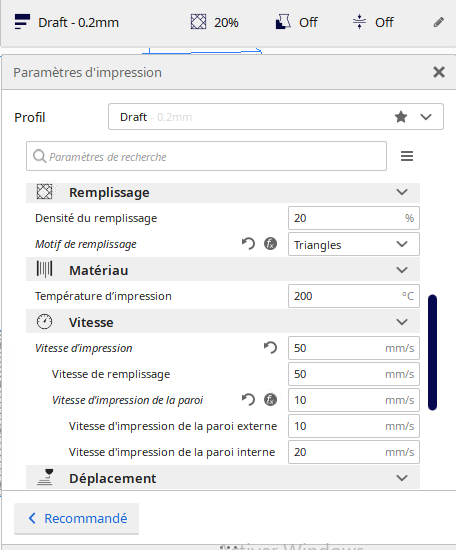
Task: Click the star icon in Profil field
Action: (x=401, y=117)
